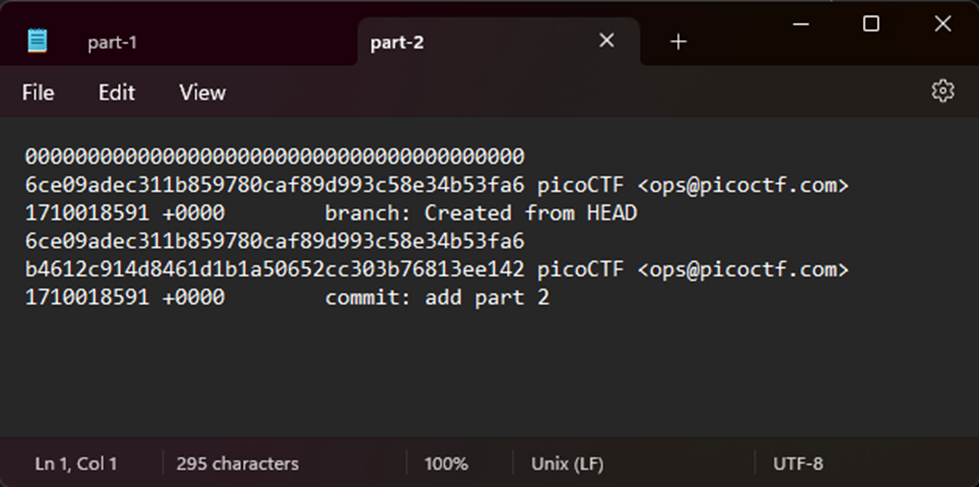Click the "commit: add part 2" text
The height and width of the screenshot is (487, 979).
(437, 297)
